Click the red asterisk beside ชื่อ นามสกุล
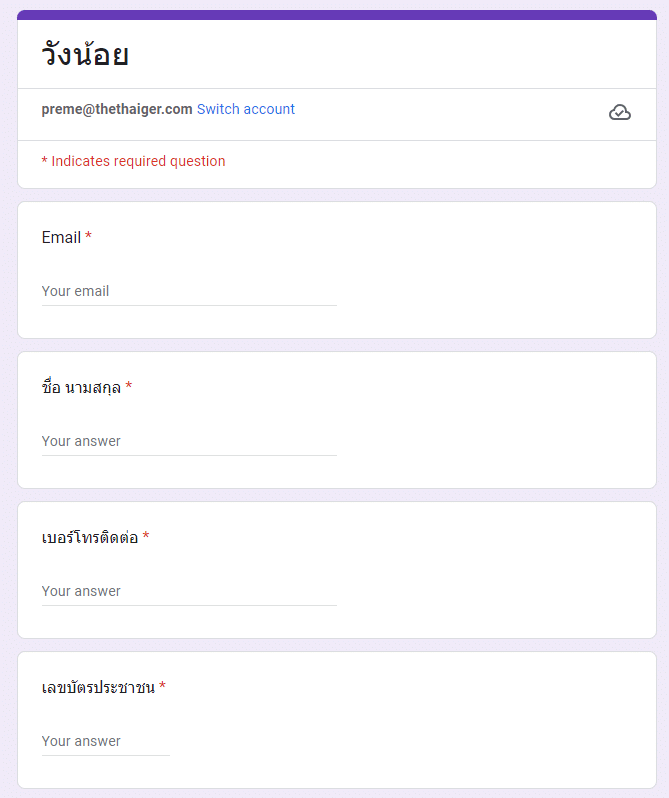Viewport: 669px width, 798px height. pos(129,387)
